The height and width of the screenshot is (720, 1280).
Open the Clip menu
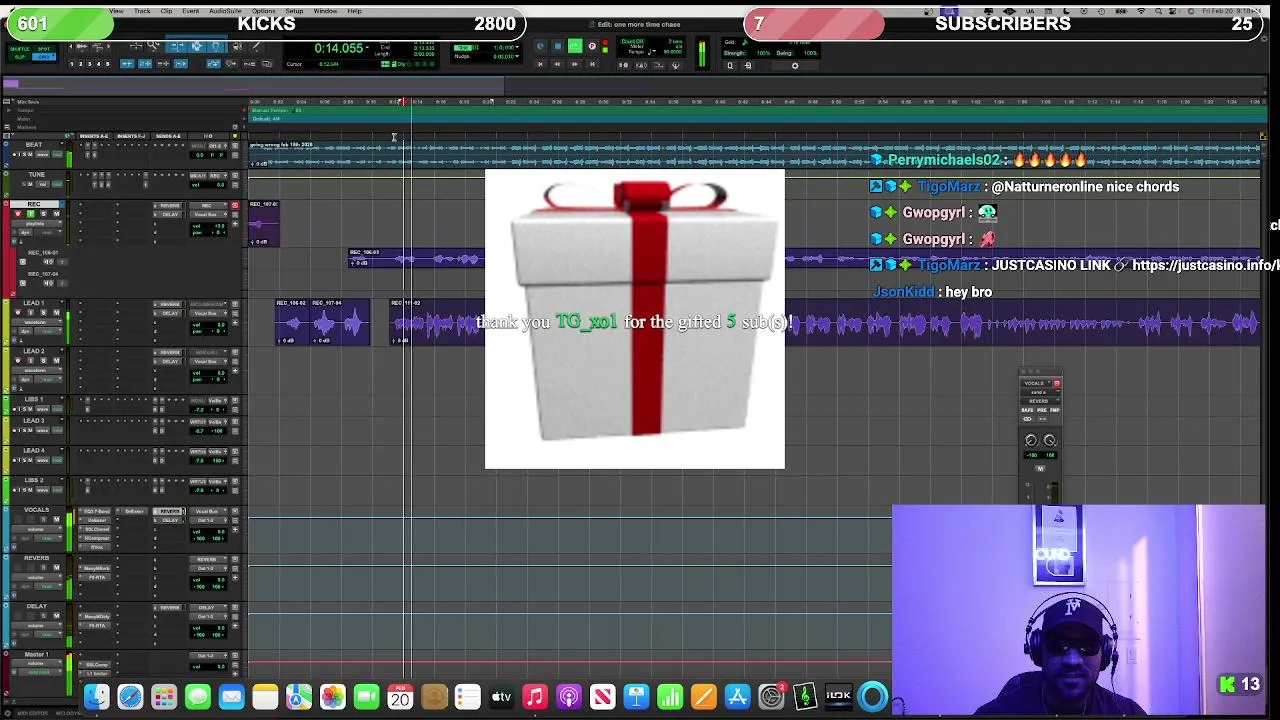[166, 11]
